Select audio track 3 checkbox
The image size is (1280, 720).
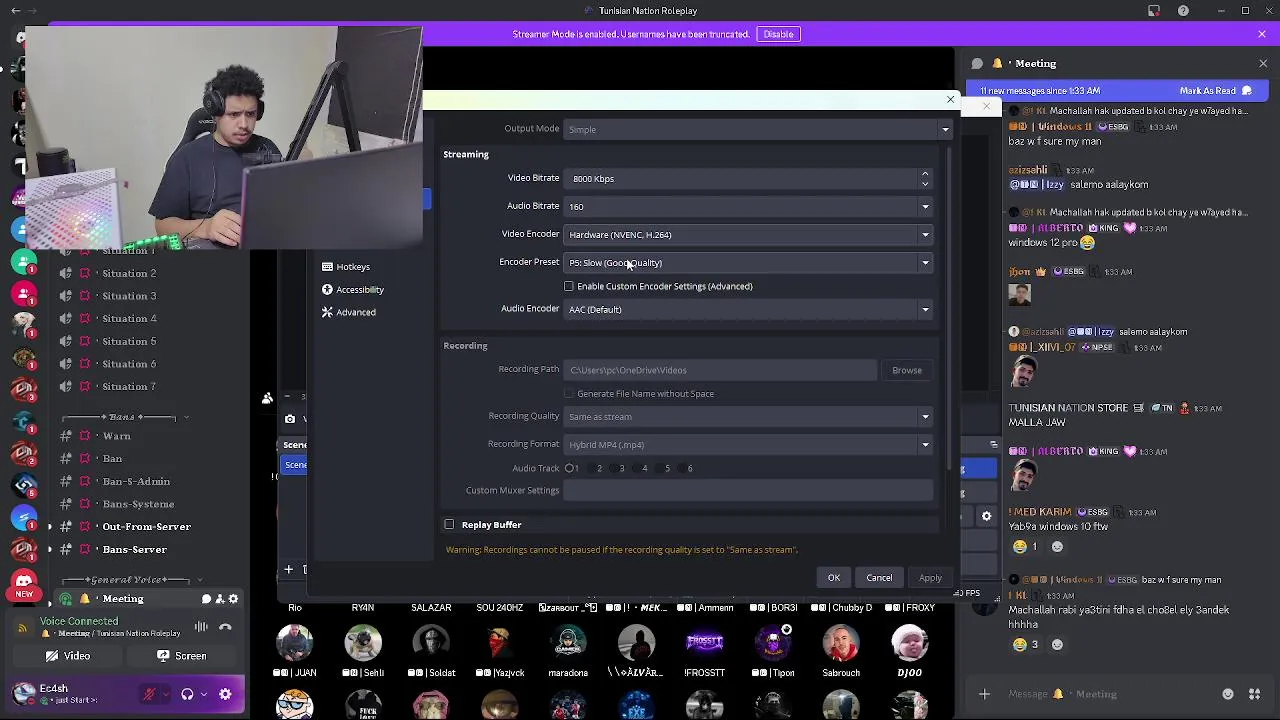[615, 468]
